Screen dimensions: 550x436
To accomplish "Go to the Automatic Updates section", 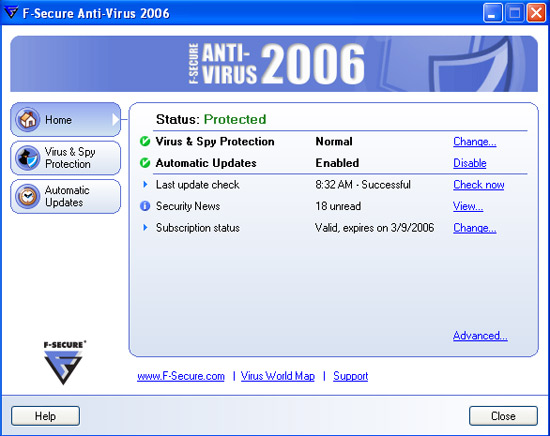I will click(66, 196).
